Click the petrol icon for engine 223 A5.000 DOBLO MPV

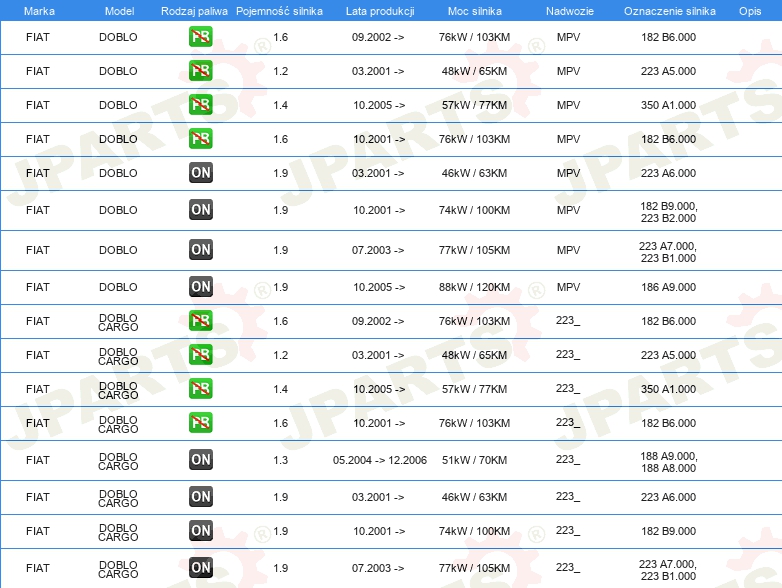pyautogui.click(x=200, y=71)
